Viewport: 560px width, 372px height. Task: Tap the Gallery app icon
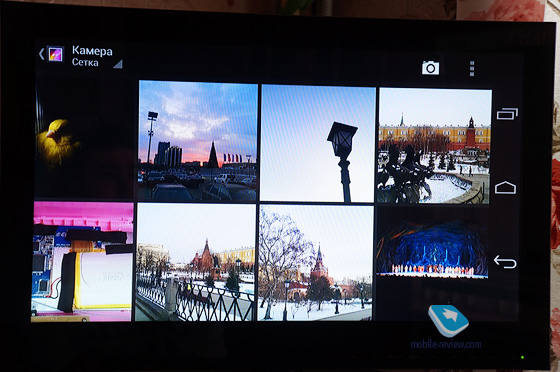pyautogui.click(x=56, y=54)
